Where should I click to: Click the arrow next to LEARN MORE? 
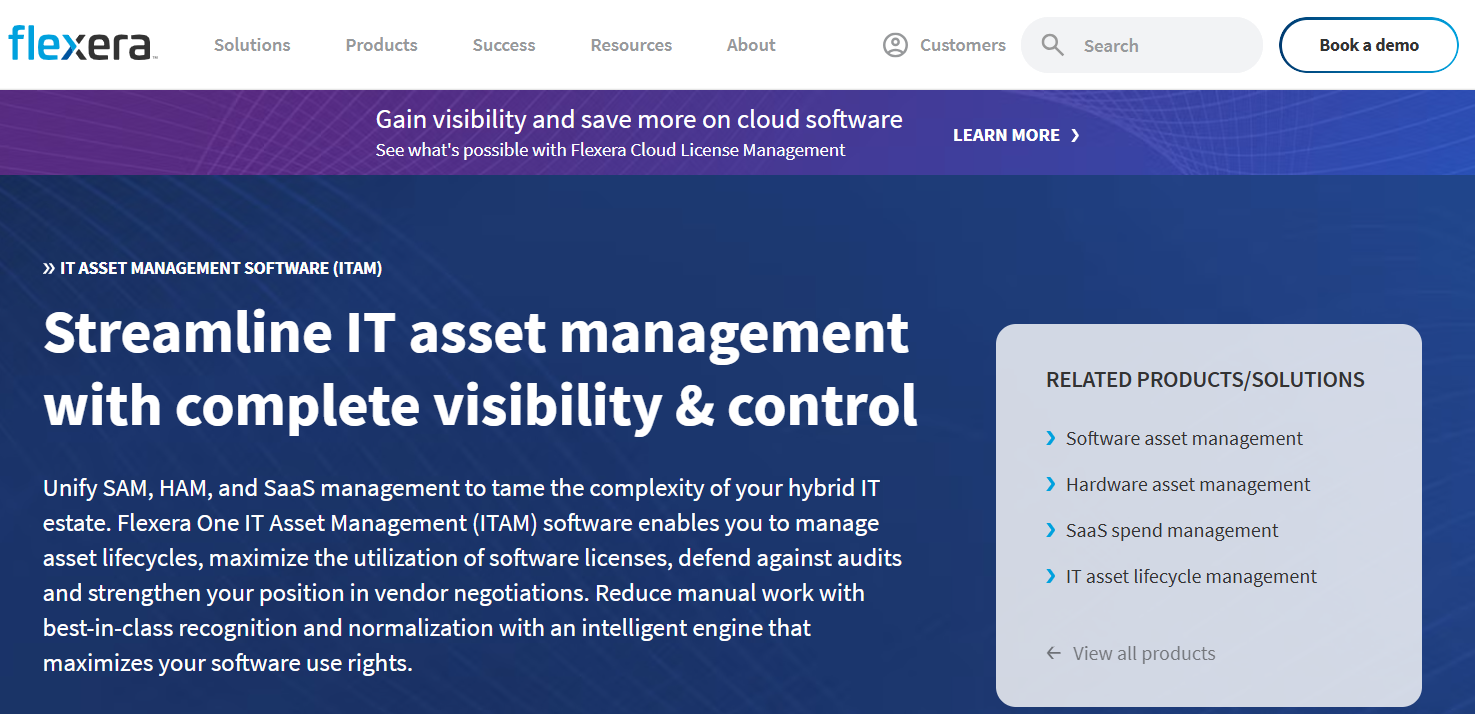pos(1075,135)
